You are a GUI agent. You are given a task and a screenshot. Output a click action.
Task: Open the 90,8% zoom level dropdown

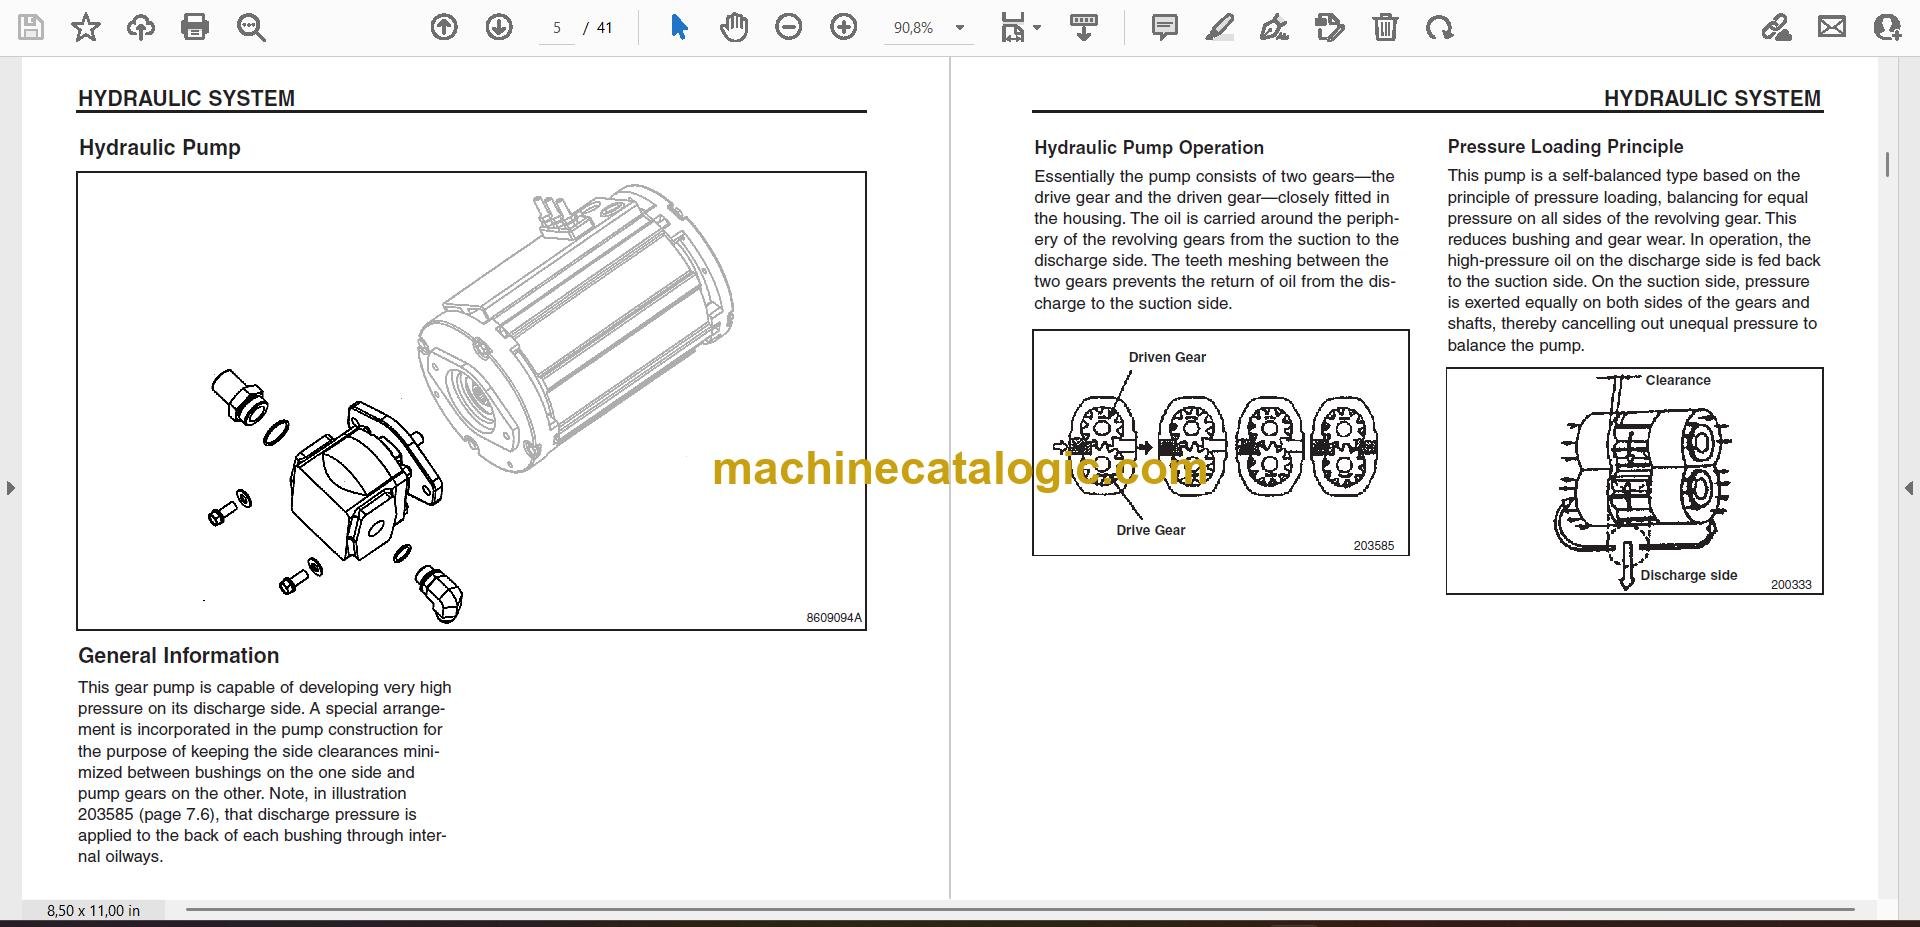[x=960, y=28]
